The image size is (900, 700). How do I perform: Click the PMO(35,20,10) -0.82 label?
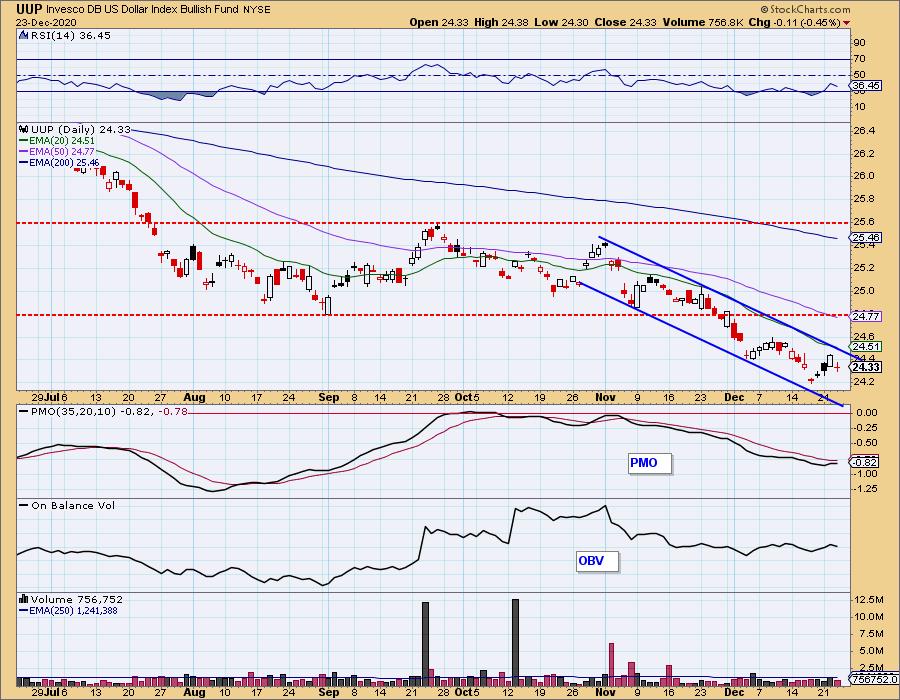click(x=103, y=411)
